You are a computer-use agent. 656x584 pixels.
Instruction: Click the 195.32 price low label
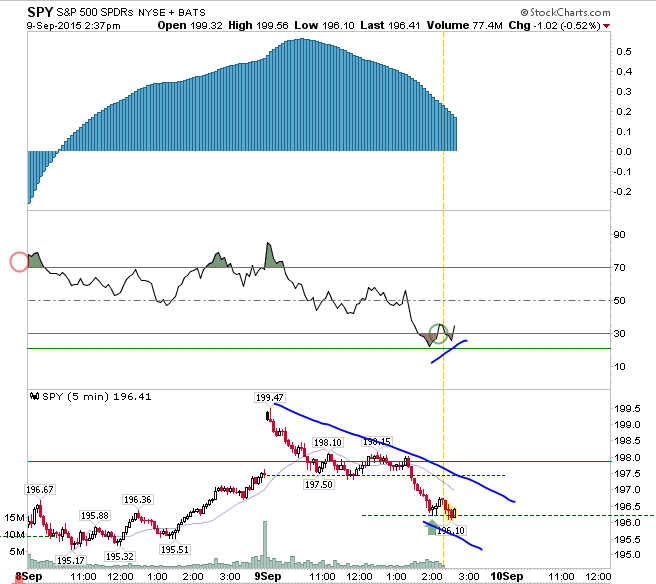120,556
